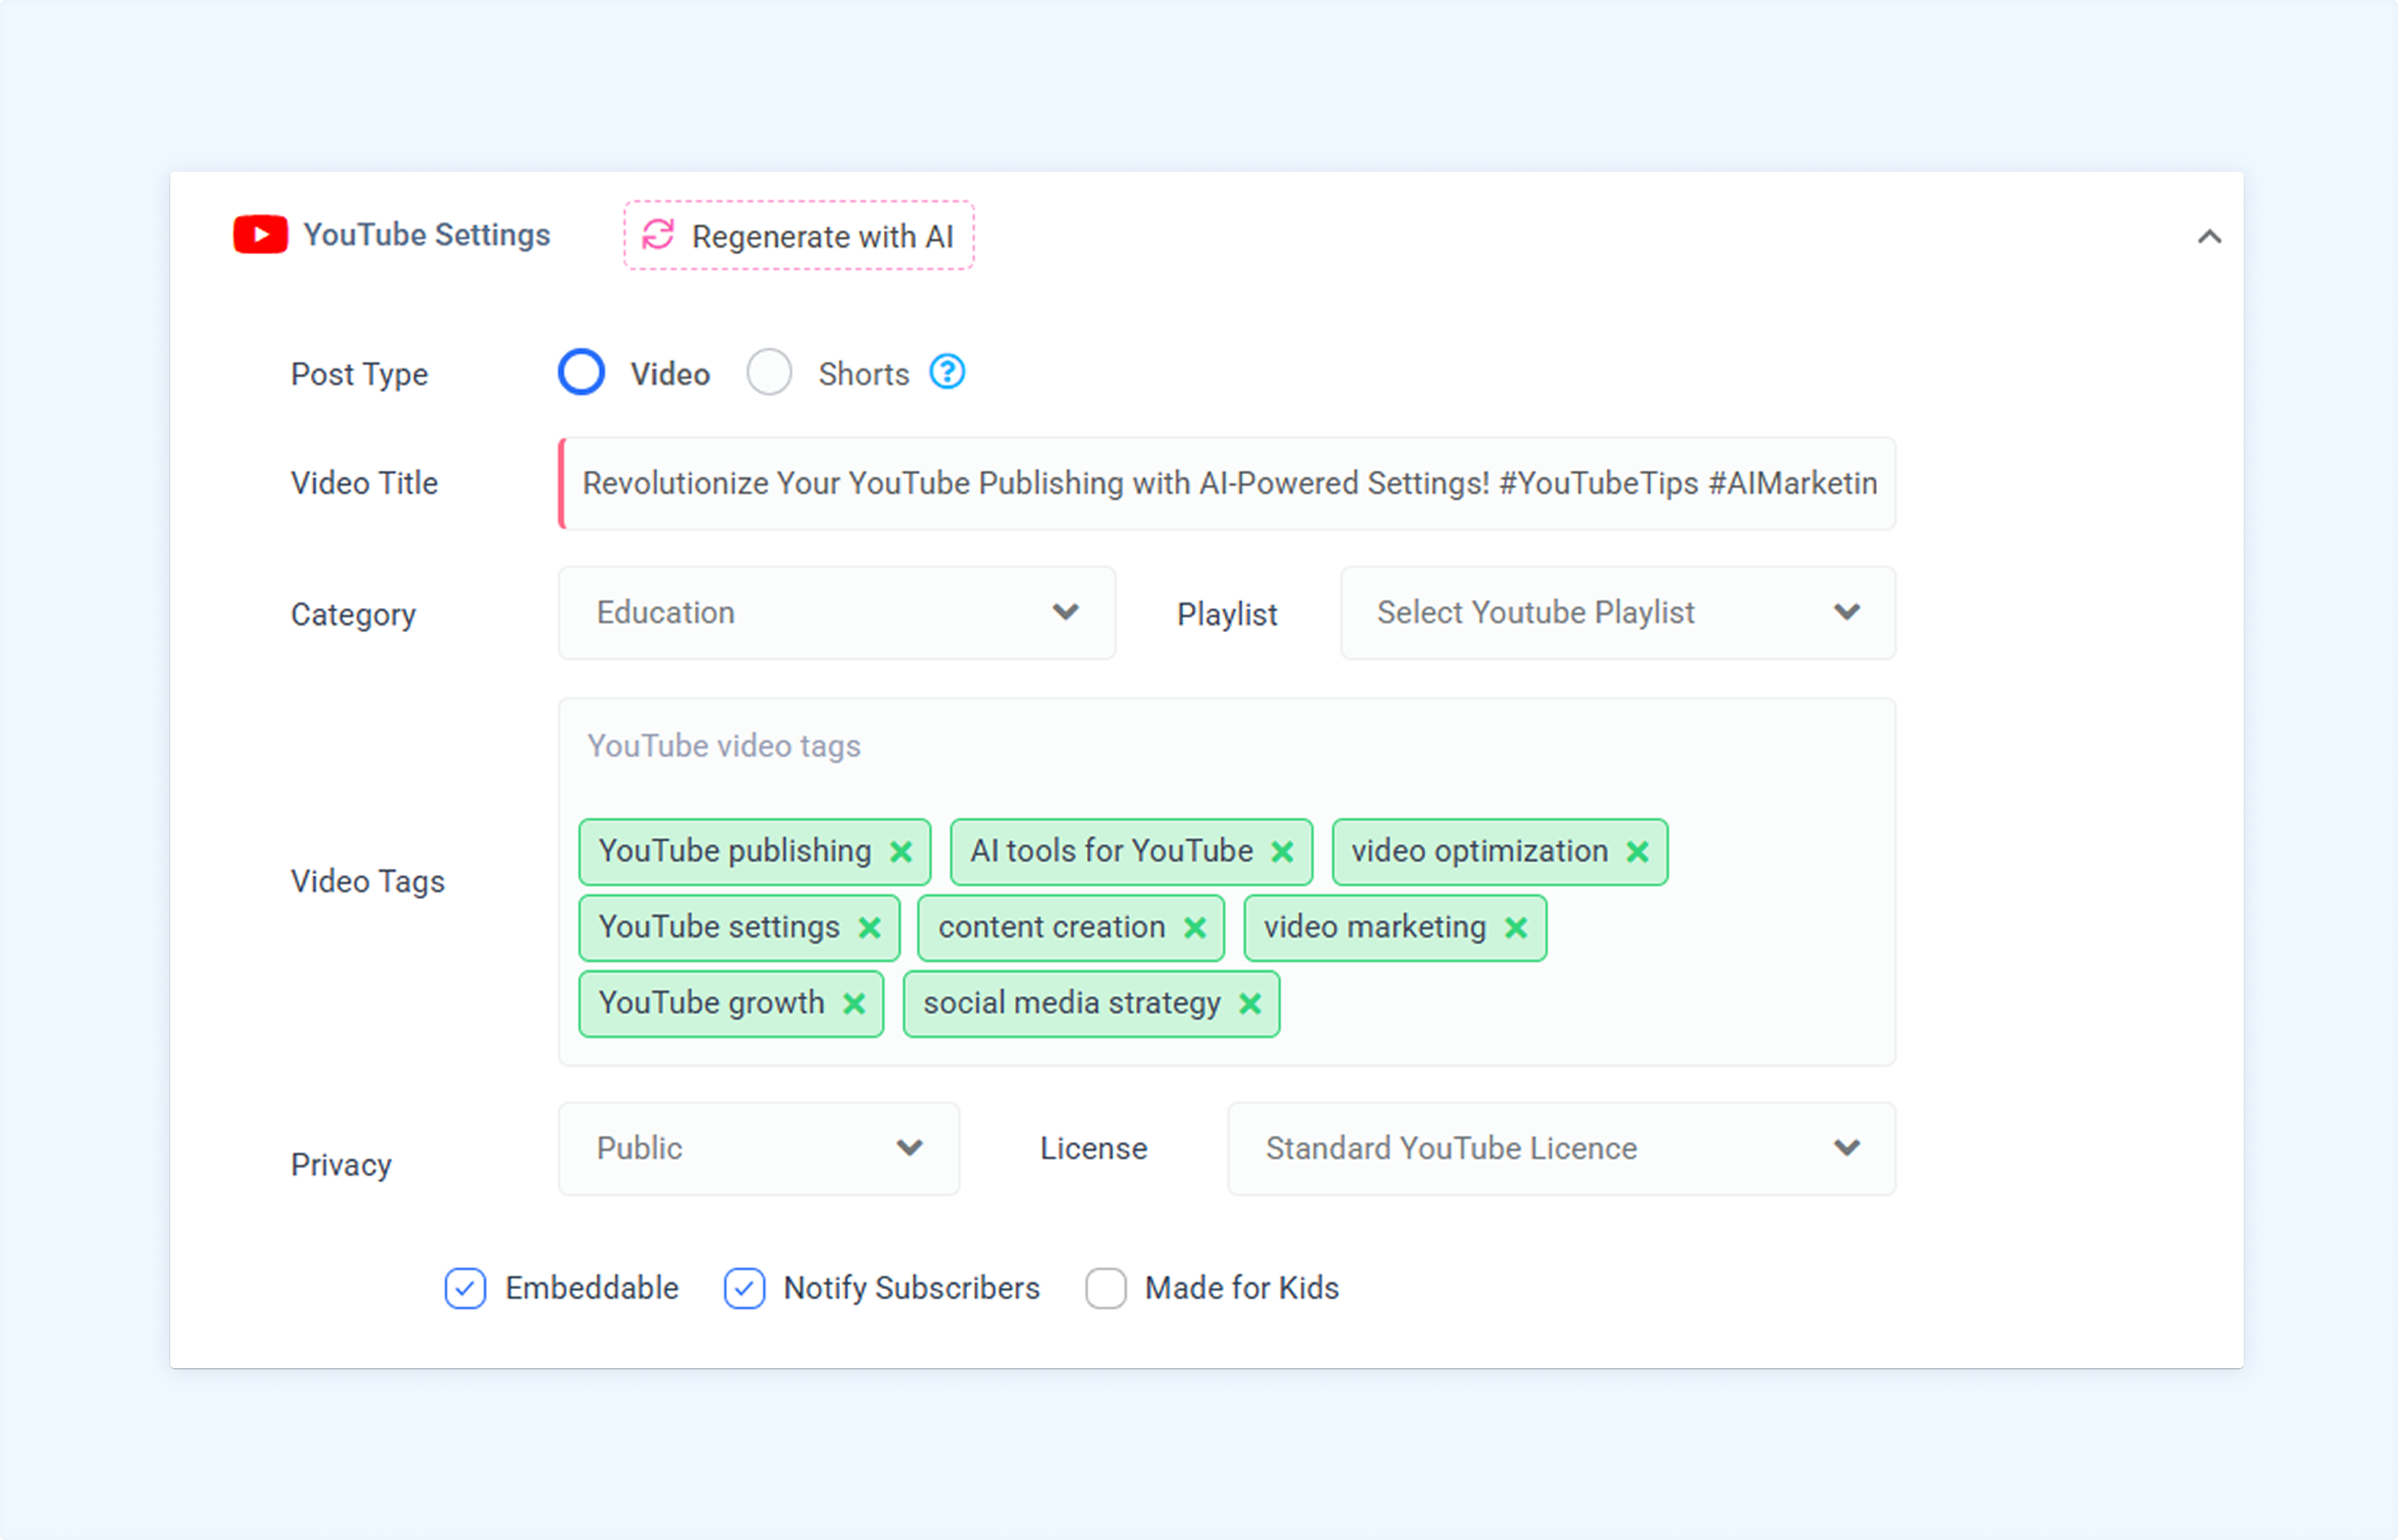The width and height of the screenshot is (2398, 1540).
Task: Remove the social media strategy tag
Action: coord(1250,1004)
